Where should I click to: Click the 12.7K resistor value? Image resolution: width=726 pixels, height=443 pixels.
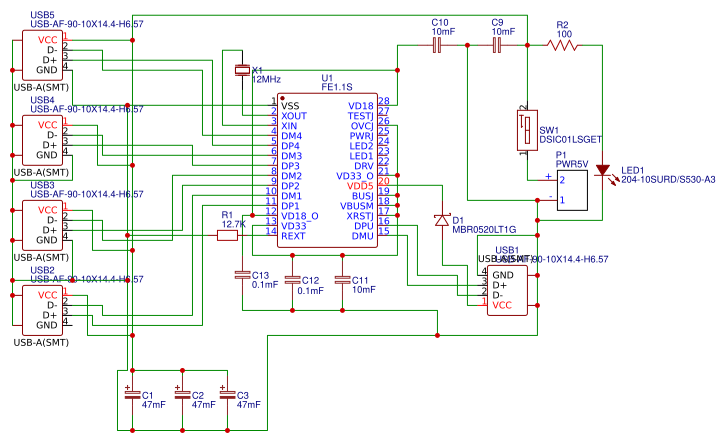point(234,224)
